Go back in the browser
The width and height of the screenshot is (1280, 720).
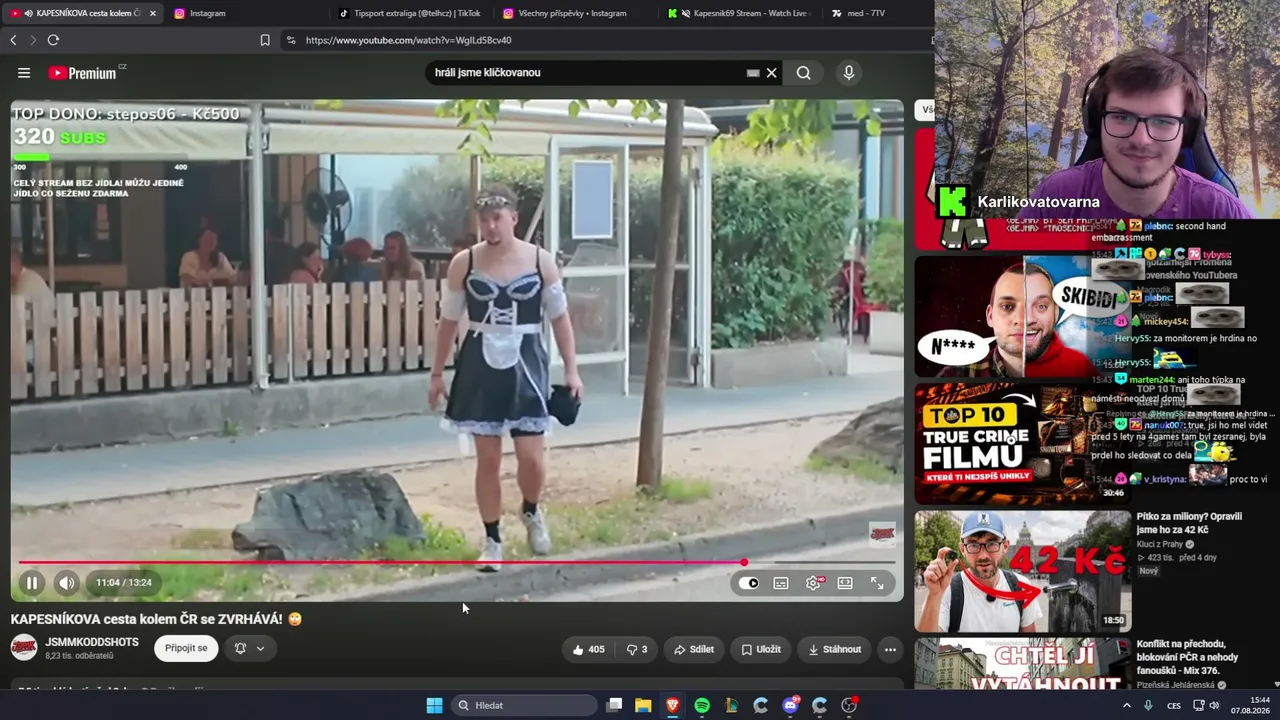tap(13, 40)
